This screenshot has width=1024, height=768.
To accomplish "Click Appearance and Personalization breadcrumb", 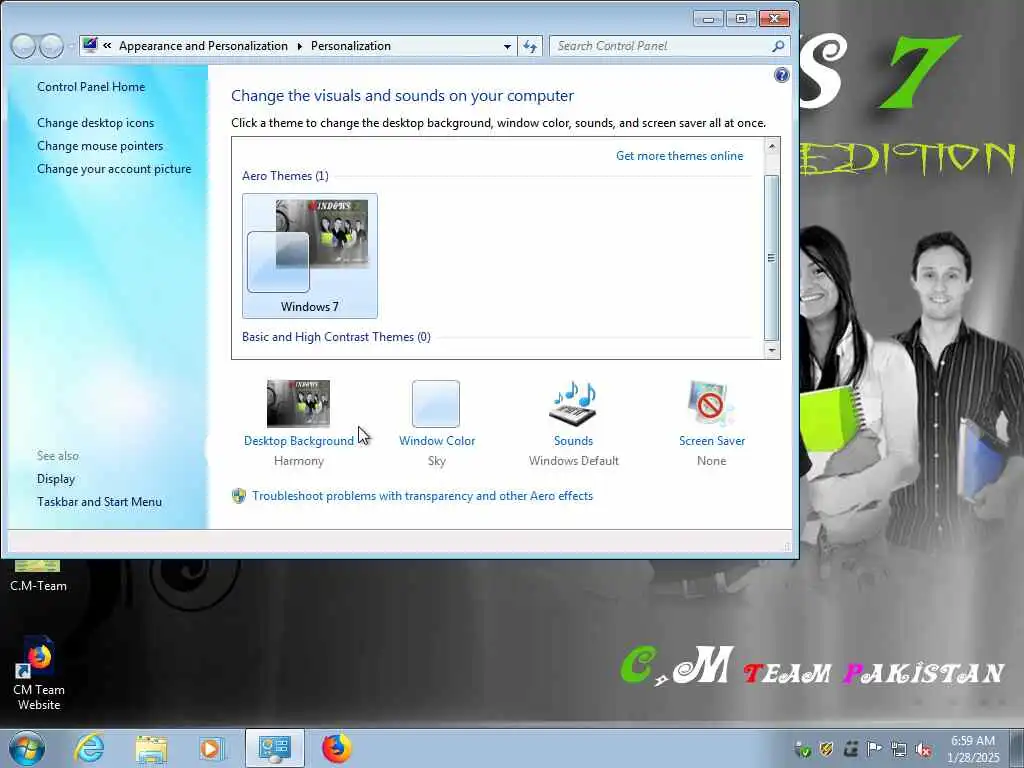I will pos(203,46).
